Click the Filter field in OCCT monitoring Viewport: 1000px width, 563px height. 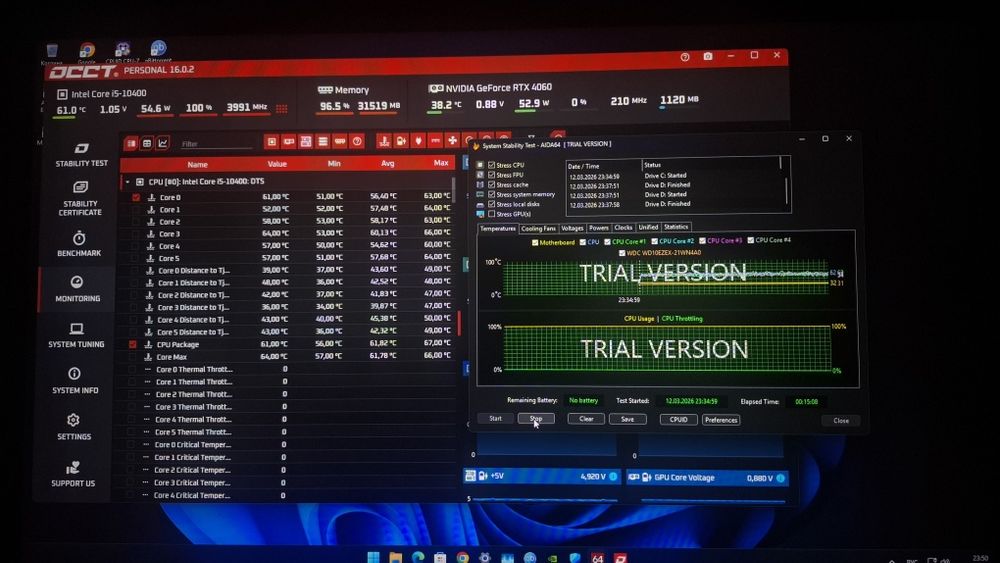(217, 144)
